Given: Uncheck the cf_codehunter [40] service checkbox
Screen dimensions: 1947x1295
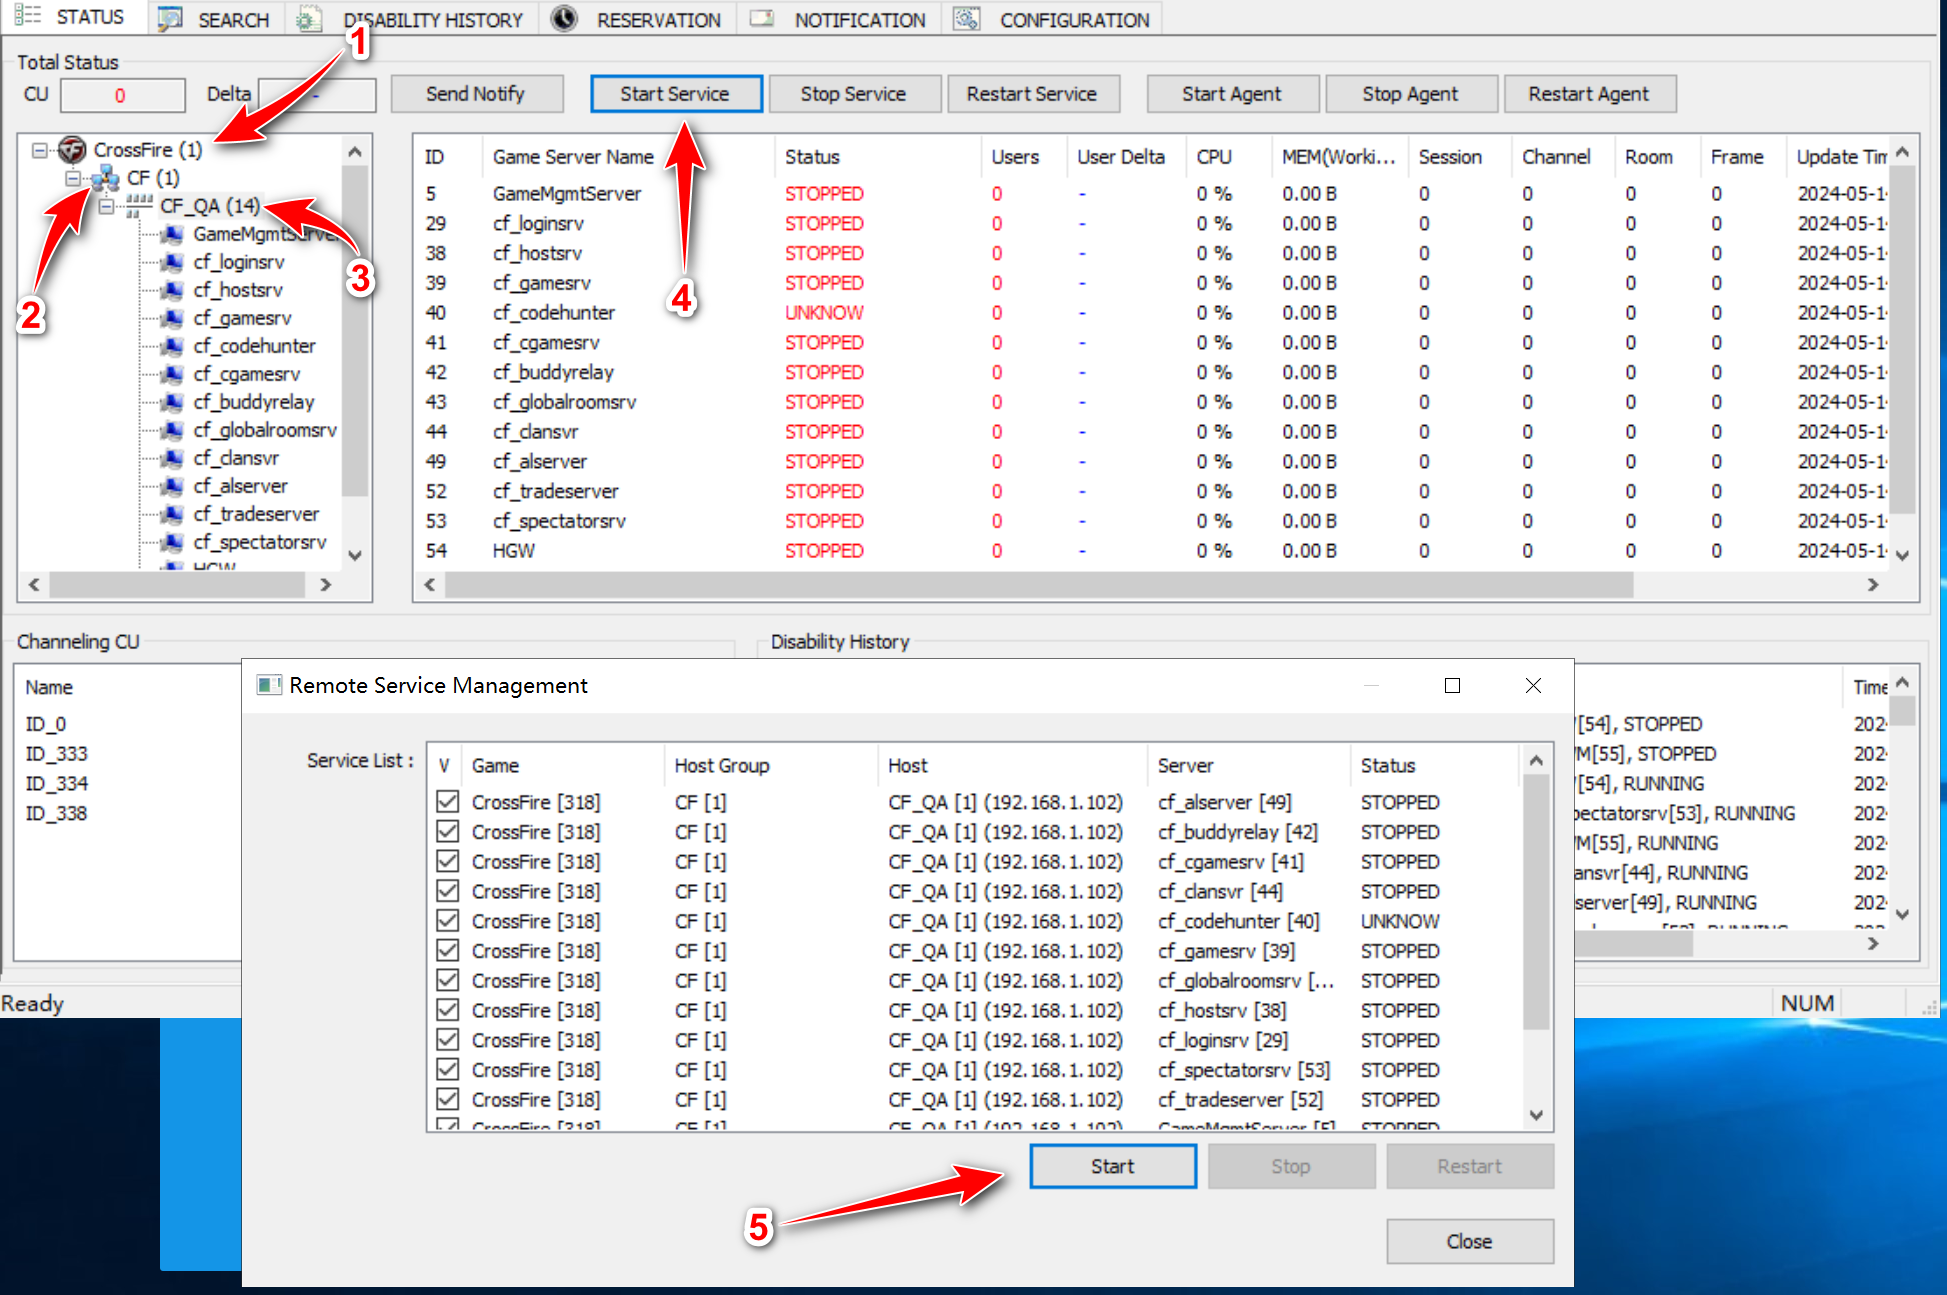Looking at the screenshot, I should (448, 921).
